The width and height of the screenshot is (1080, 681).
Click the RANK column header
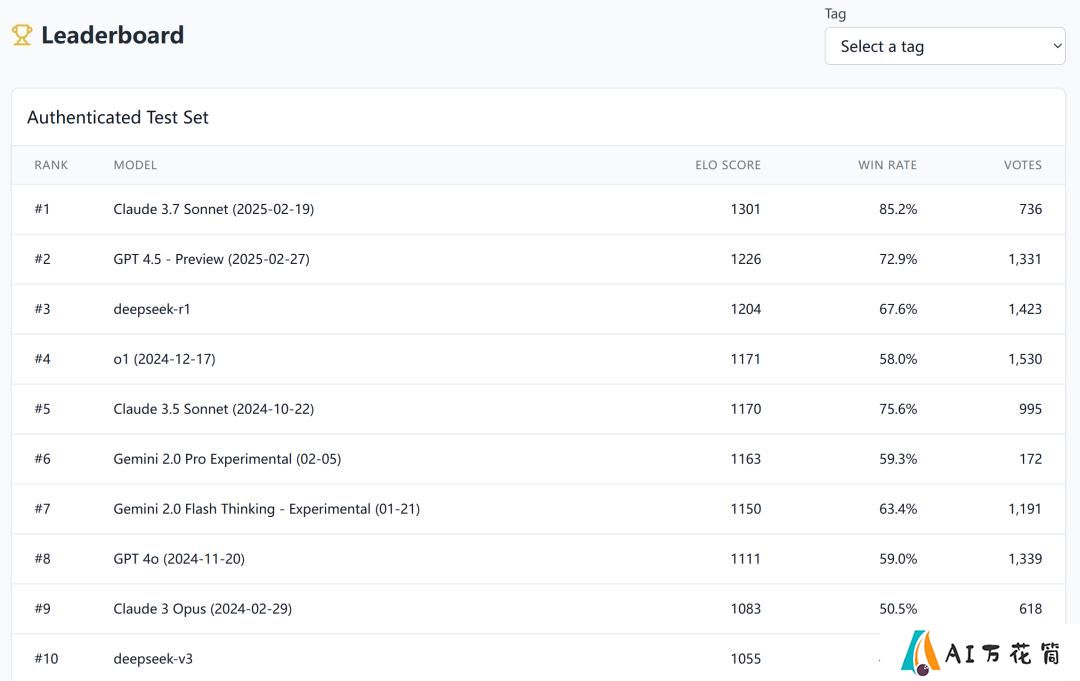51,165
